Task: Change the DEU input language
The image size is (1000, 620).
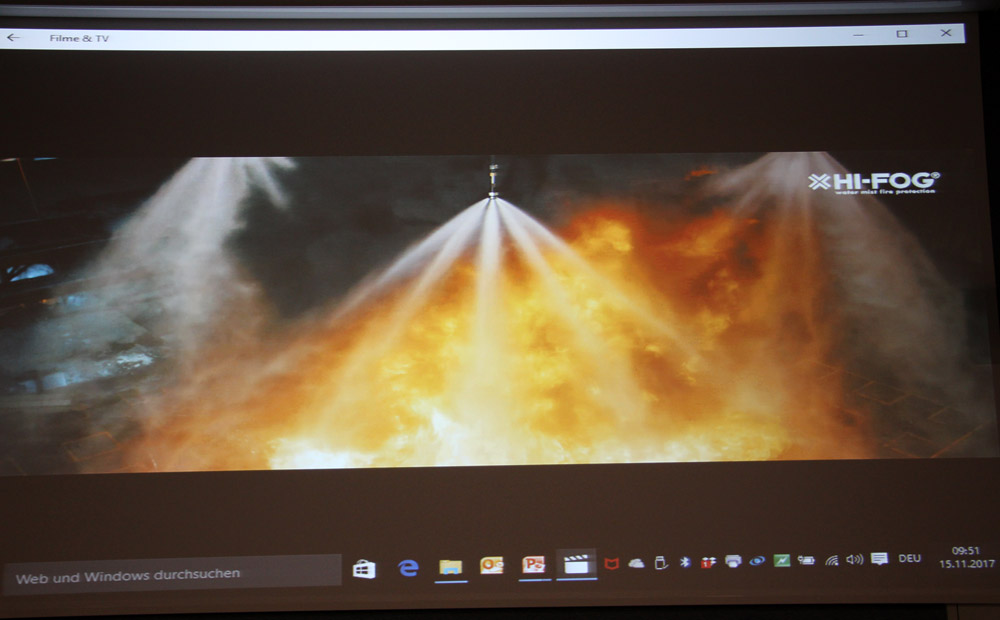Action: tap(909, 558)
